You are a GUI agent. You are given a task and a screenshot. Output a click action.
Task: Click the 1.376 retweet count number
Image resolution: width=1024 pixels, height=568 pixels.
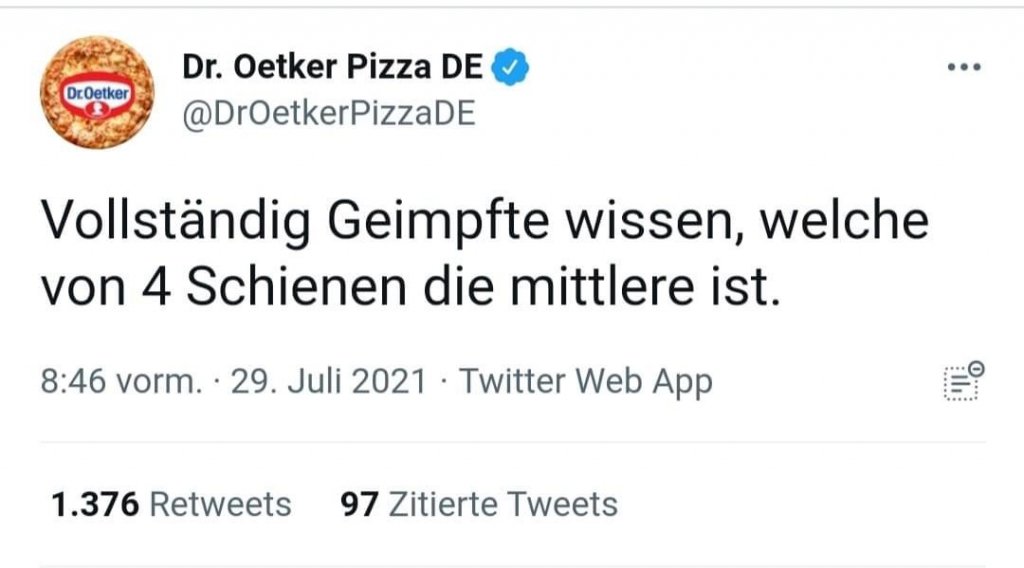click(95, 504)
